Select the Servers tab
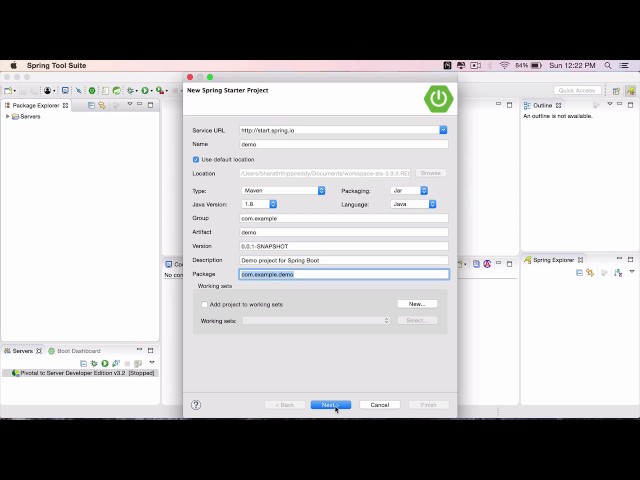 (x=22, y=351)
